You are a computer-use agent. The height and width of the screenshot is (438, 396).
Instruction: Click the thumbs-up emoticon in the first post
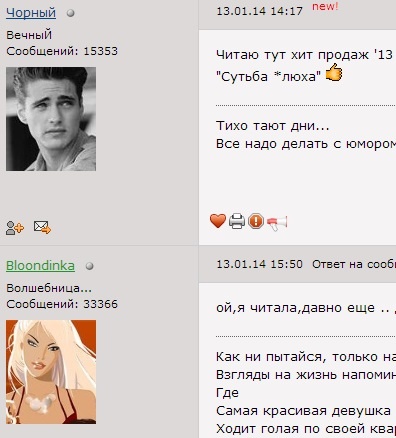[334, 73]
